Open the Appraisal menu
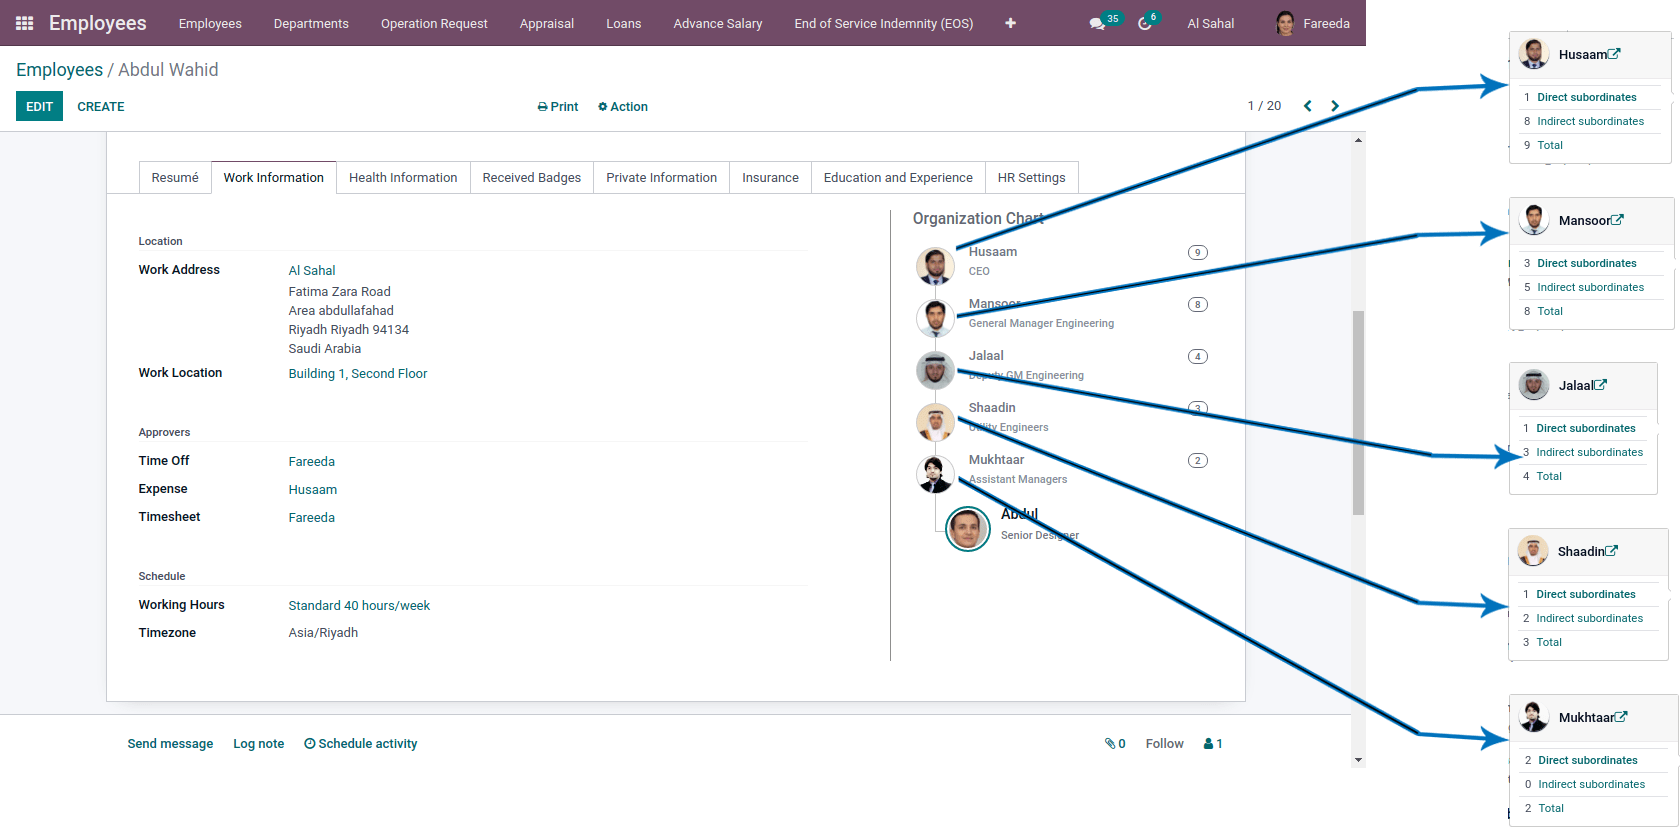The width and height of the screenshot is (1680, 827). coord(547,23)
